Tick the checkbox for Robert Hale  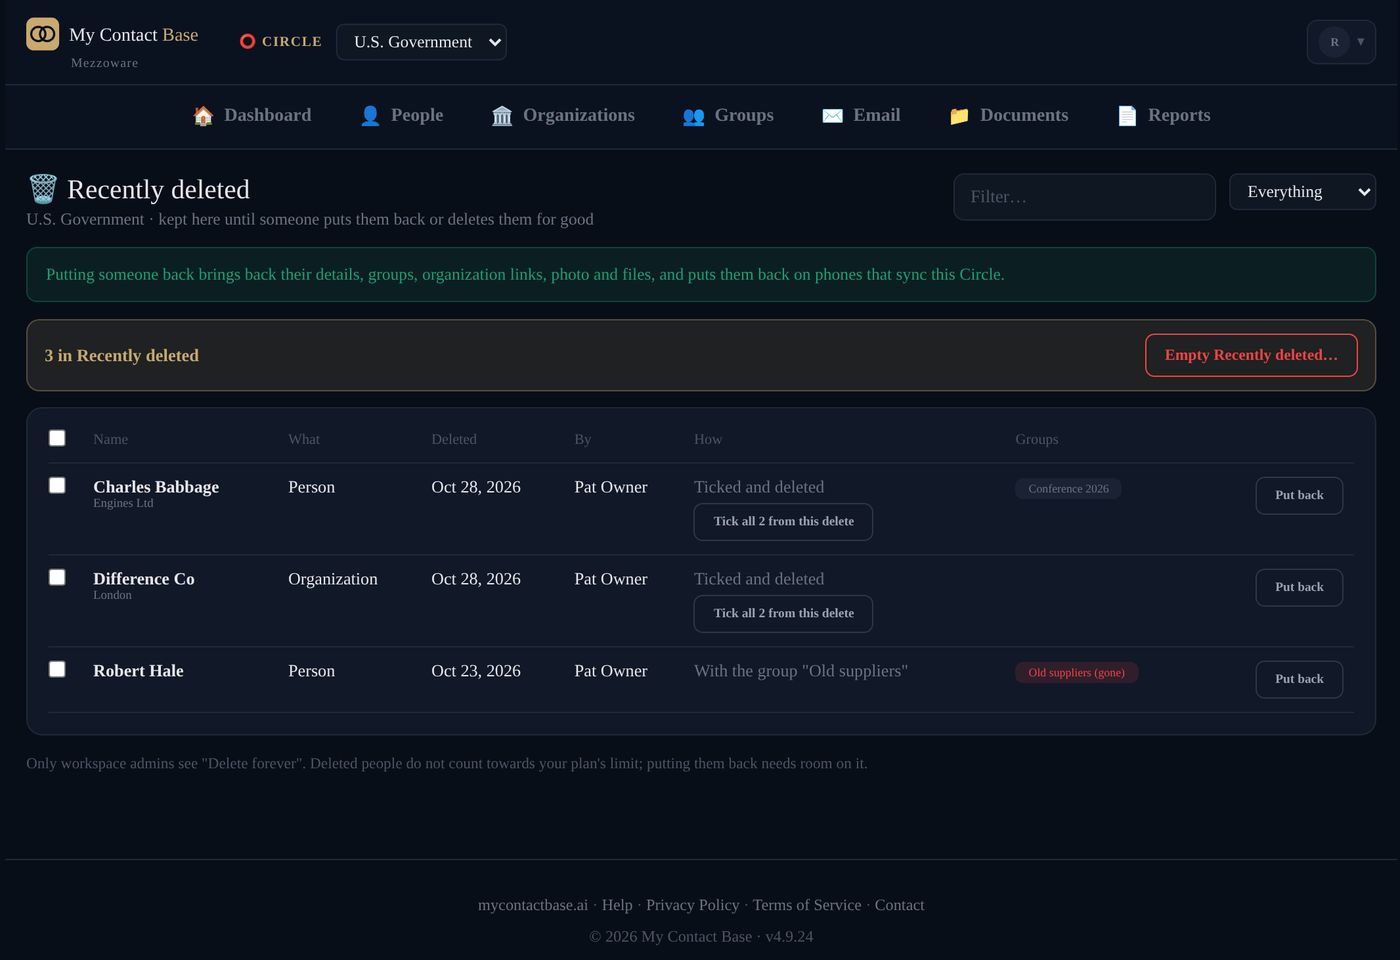coord(57,669)
